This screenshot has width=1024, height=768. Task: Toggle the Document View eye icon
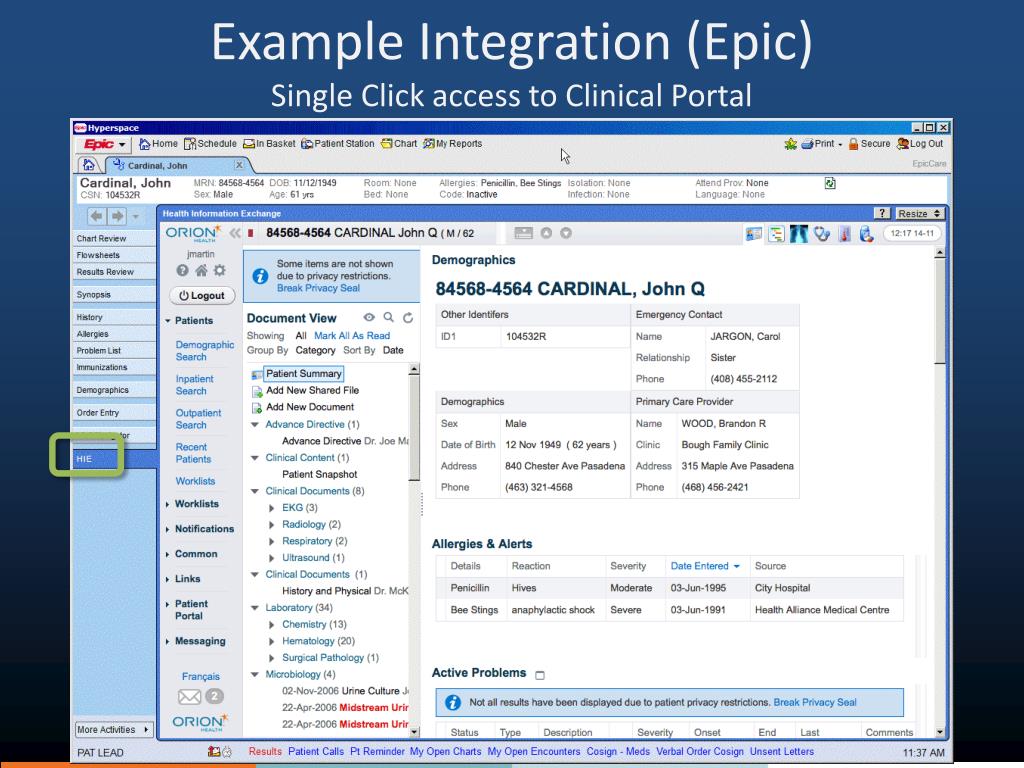coord(369,317)
